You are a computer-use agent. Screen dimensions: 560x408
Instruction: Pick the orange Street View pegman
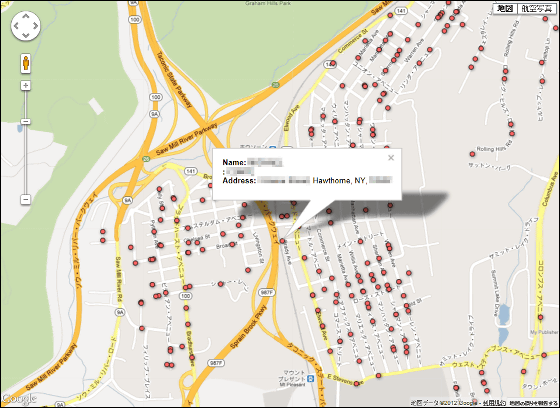click(x=26, y=64)
